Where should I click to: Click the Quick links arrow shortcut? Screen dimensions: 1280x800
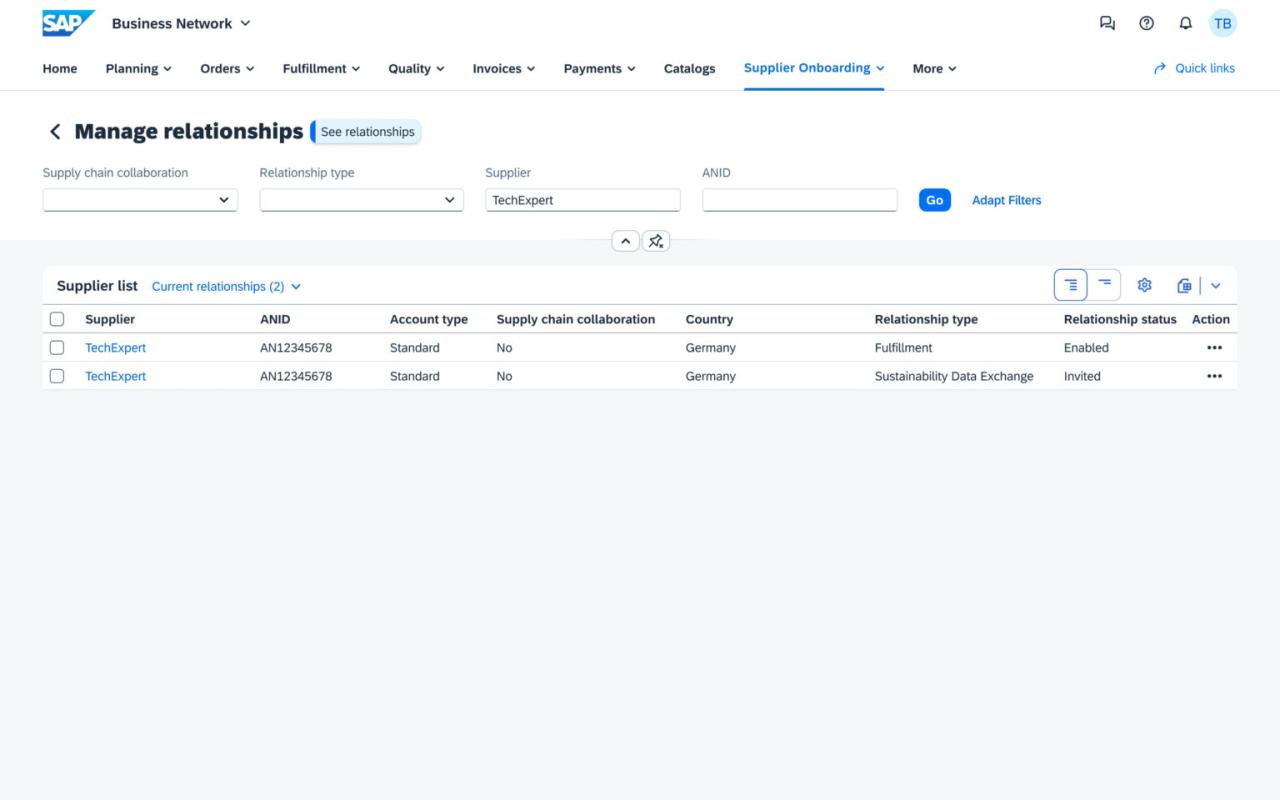(1194, 68)
